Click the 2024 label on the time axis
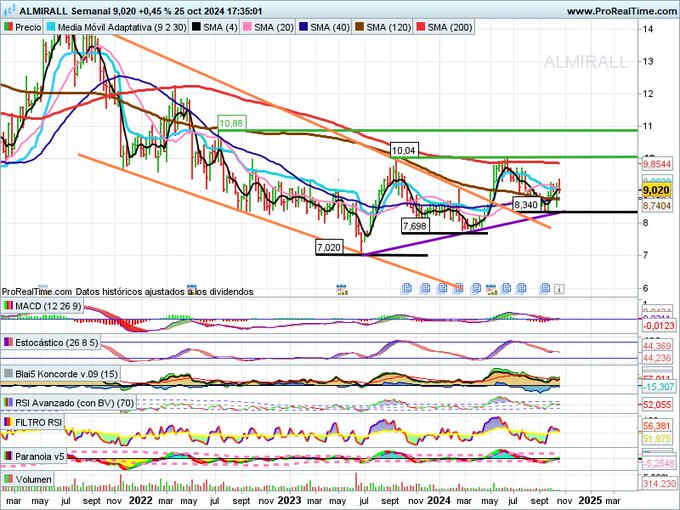 click(x=440, y=500)
